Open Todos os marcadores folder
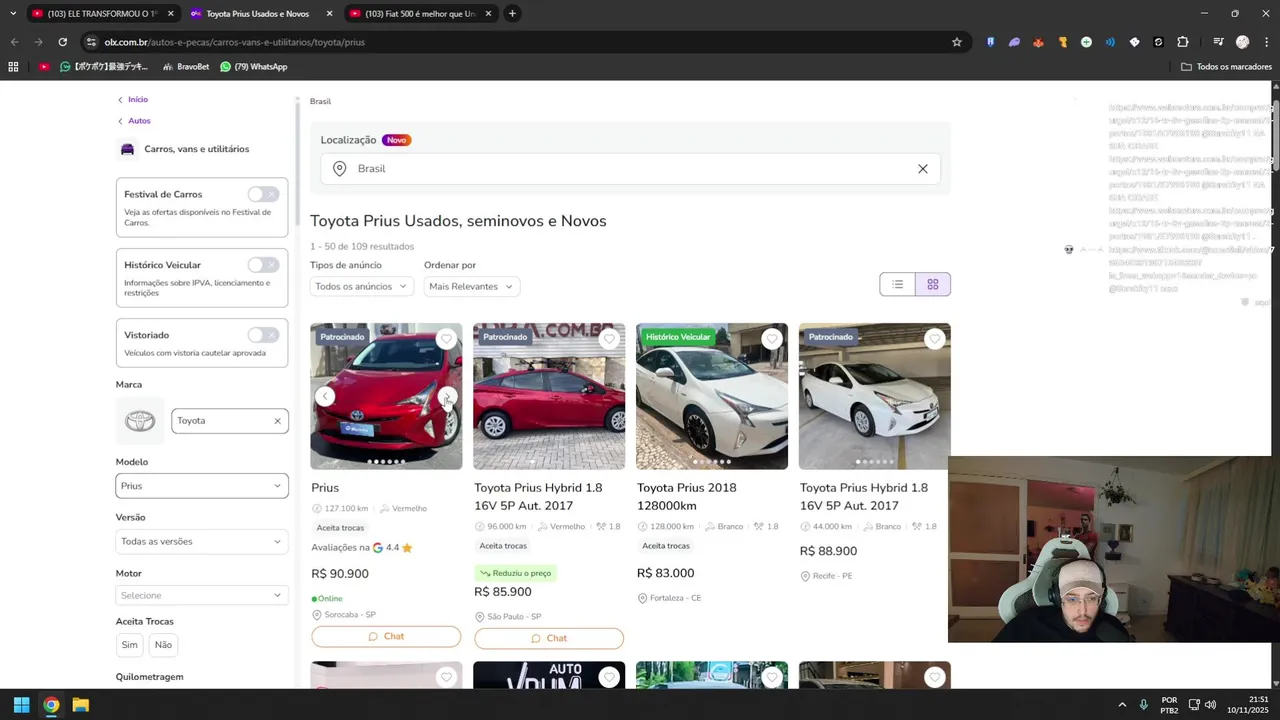 tap(1227, 67)
